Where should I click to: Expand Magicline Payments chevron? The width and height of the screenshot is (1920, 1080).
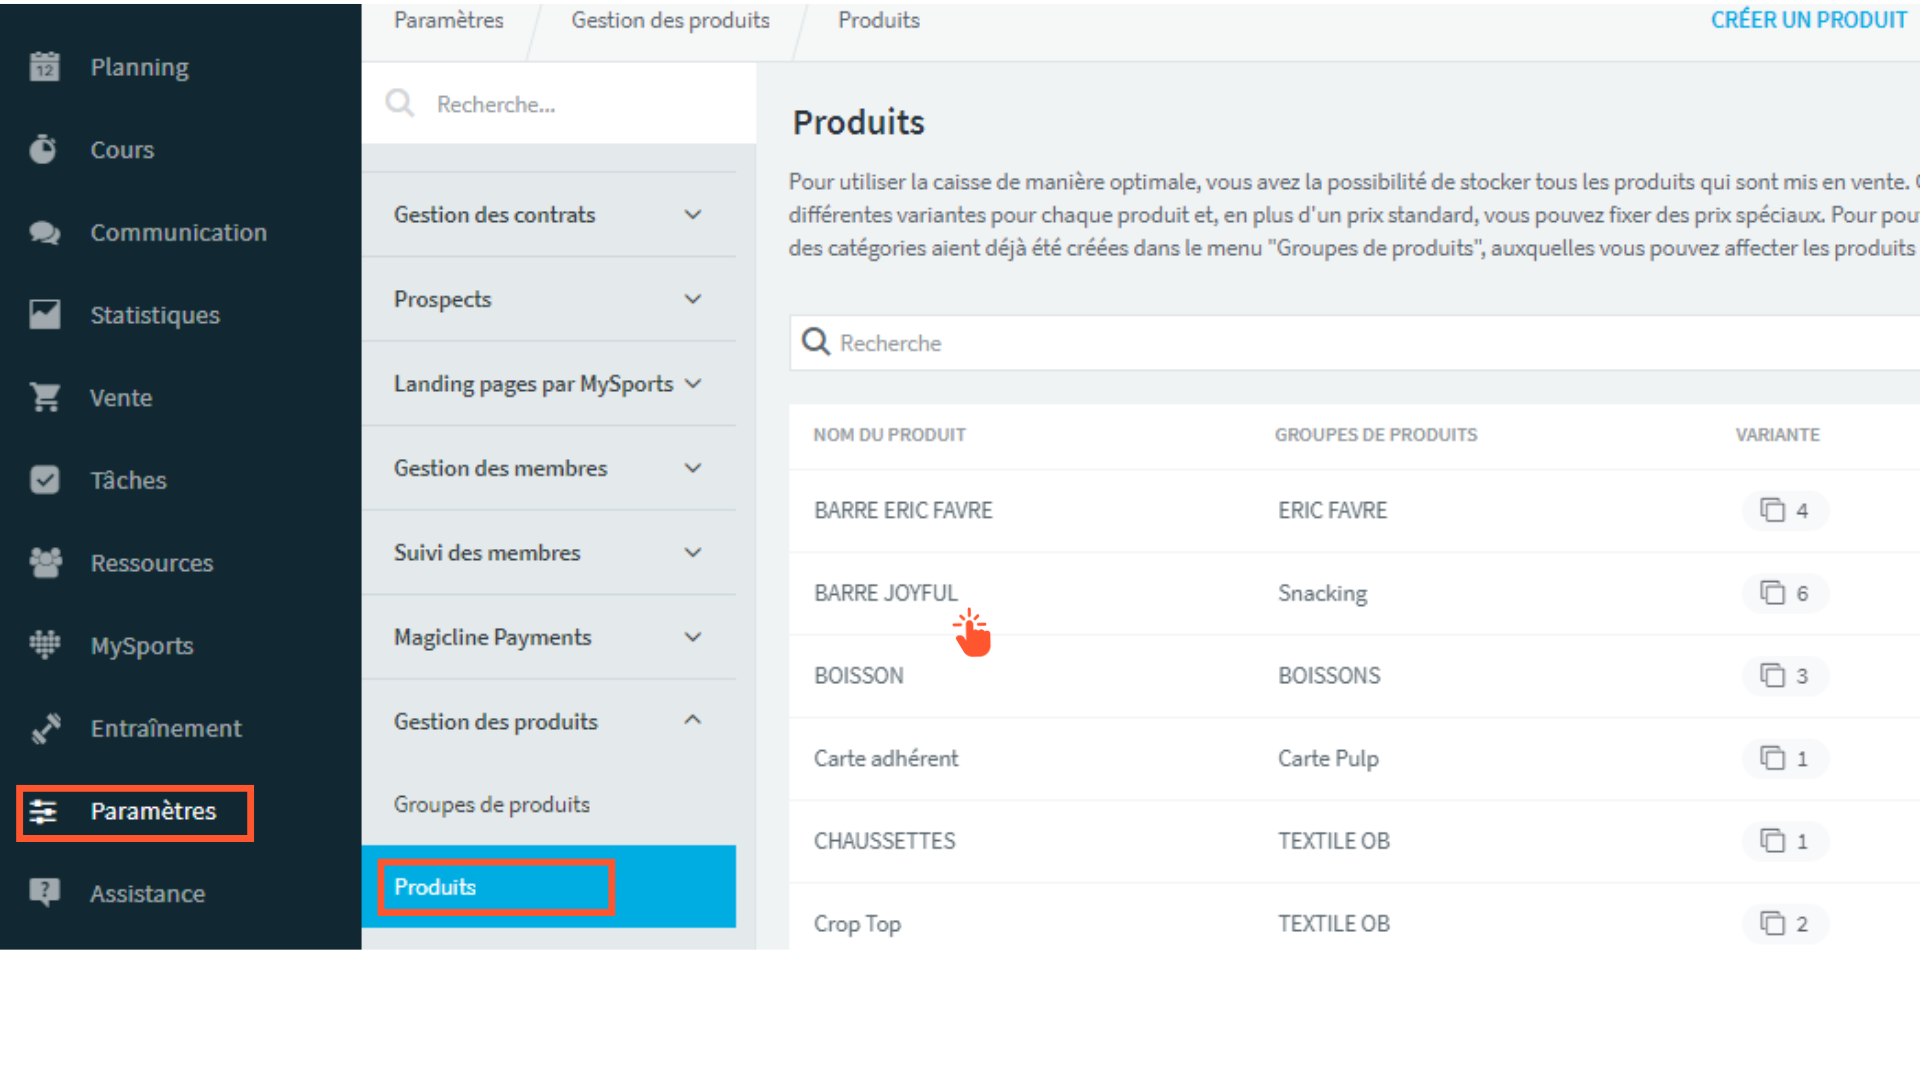coord(693,637)
